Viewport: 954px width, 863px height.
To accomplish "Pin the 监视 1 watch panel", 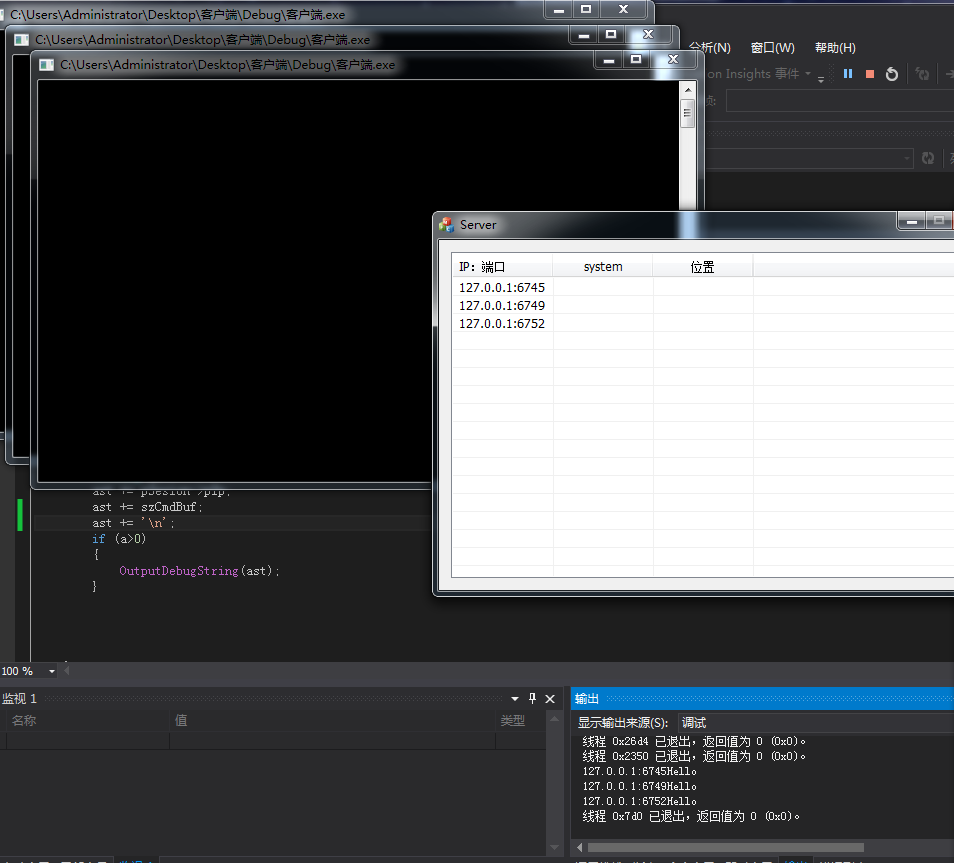I will pos(532,698).
